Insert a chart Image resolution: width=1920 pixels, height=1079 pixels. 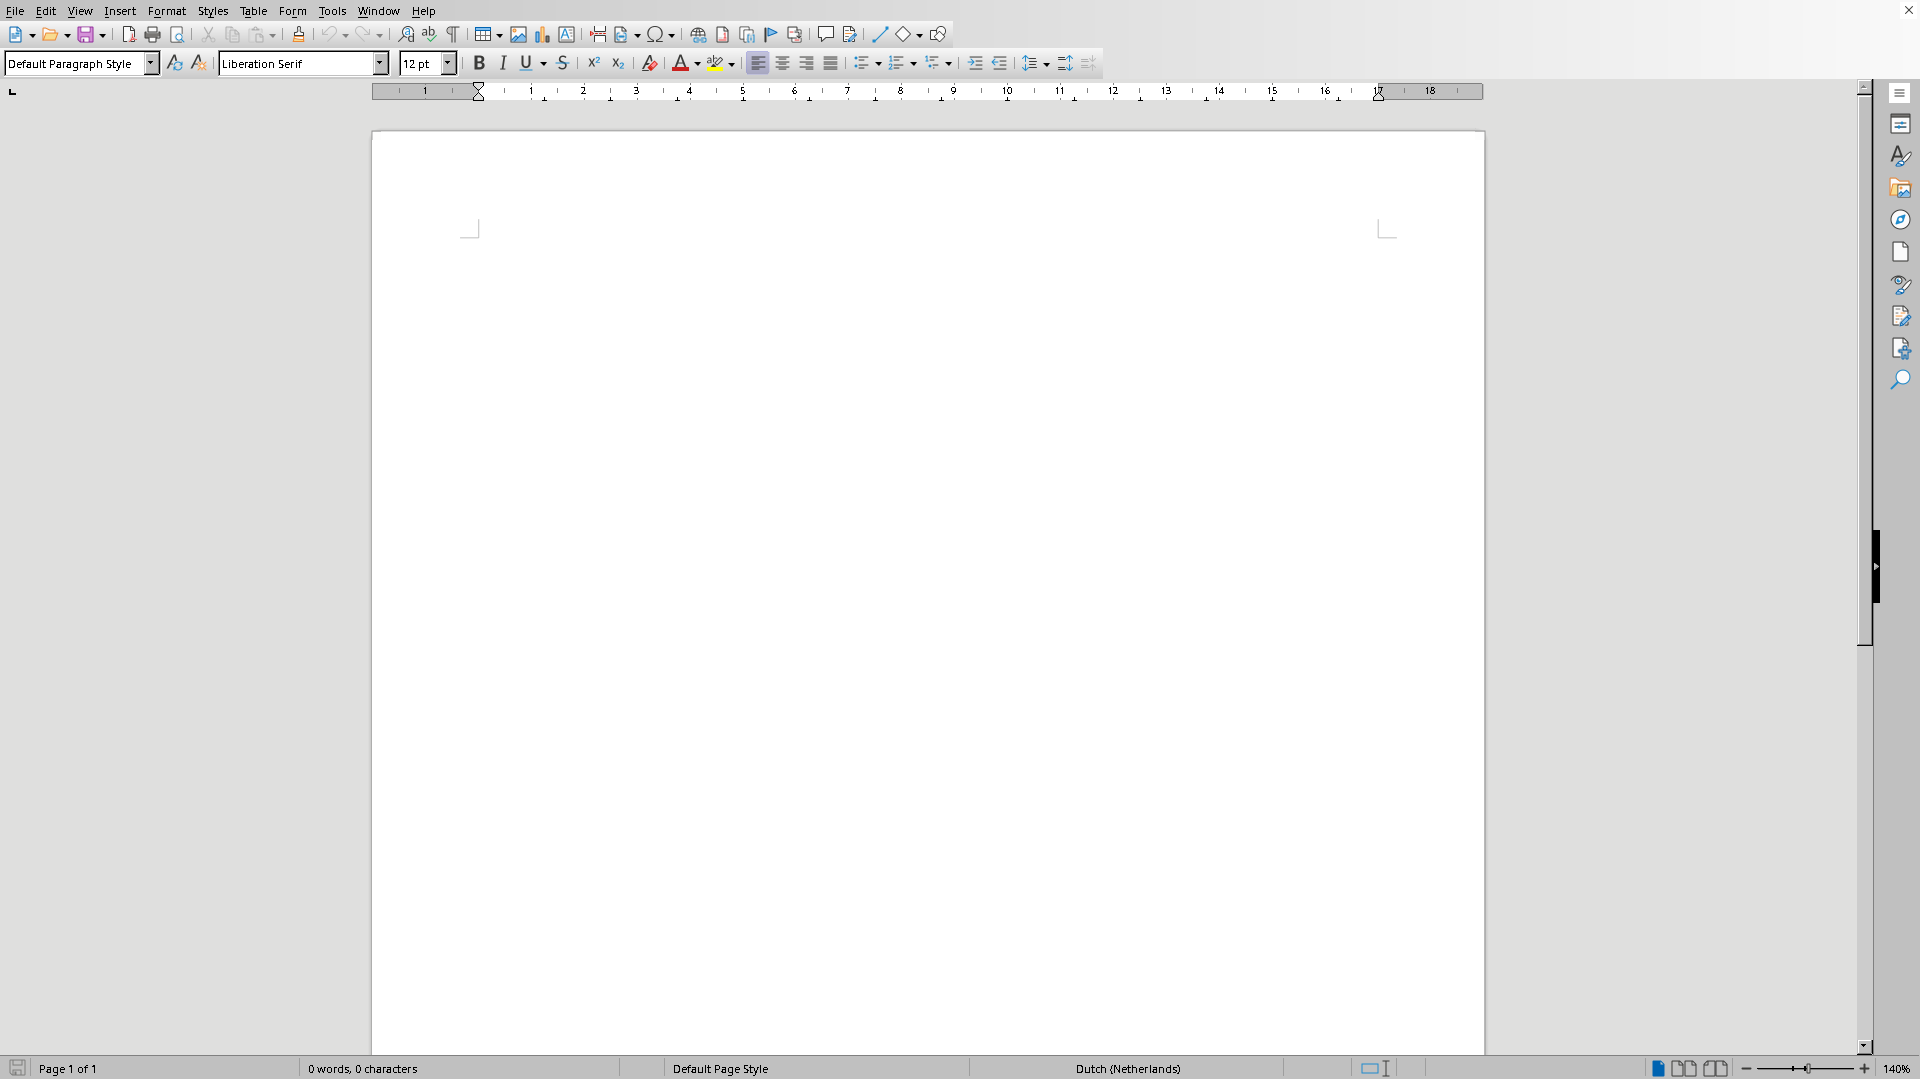(x=542, y=35)
